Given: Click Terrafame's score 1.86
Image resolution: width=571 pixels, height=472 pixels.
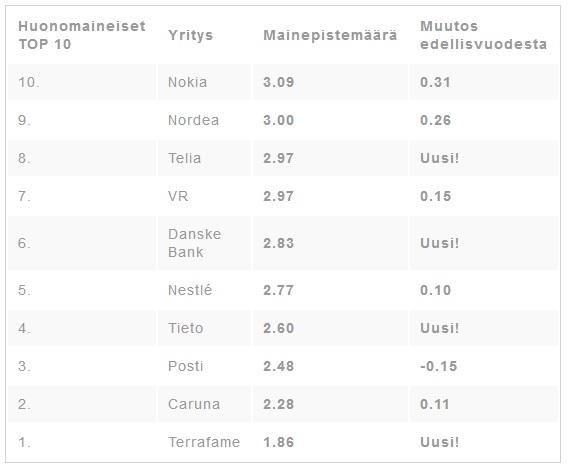Looking at the screenshot, I should pos(279,442).
